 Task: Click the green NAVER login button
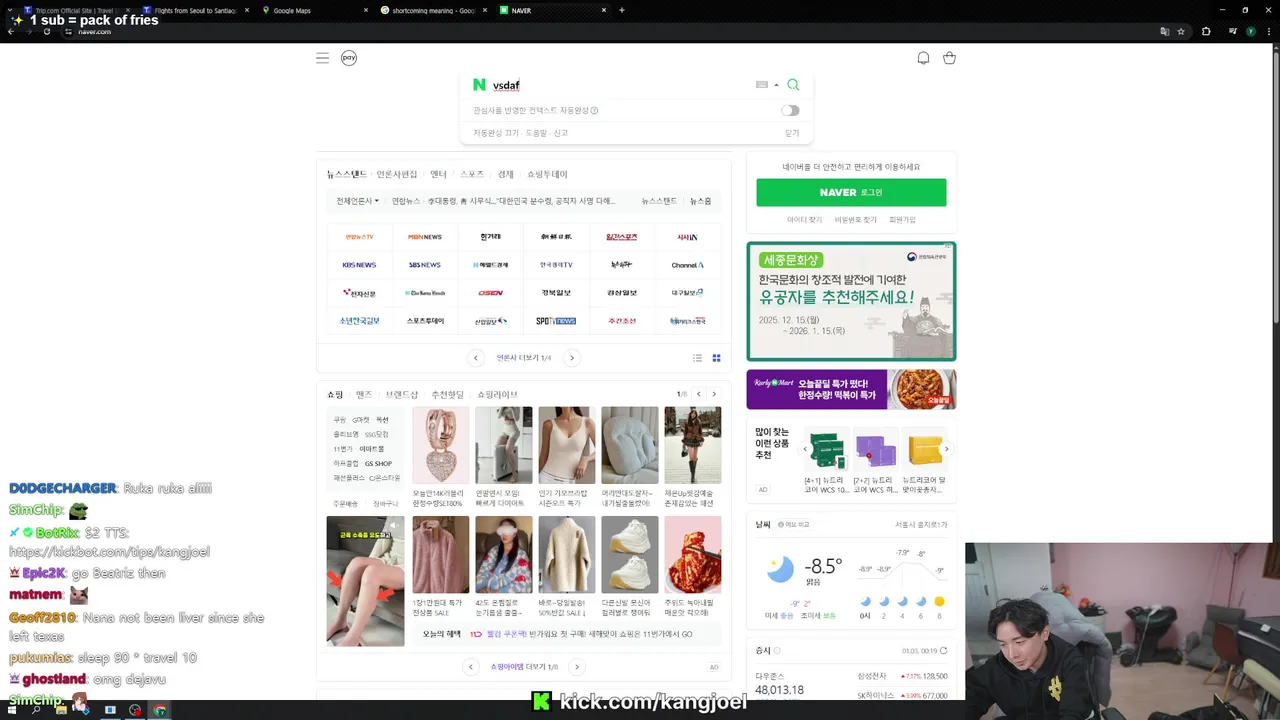click(851, 192)
